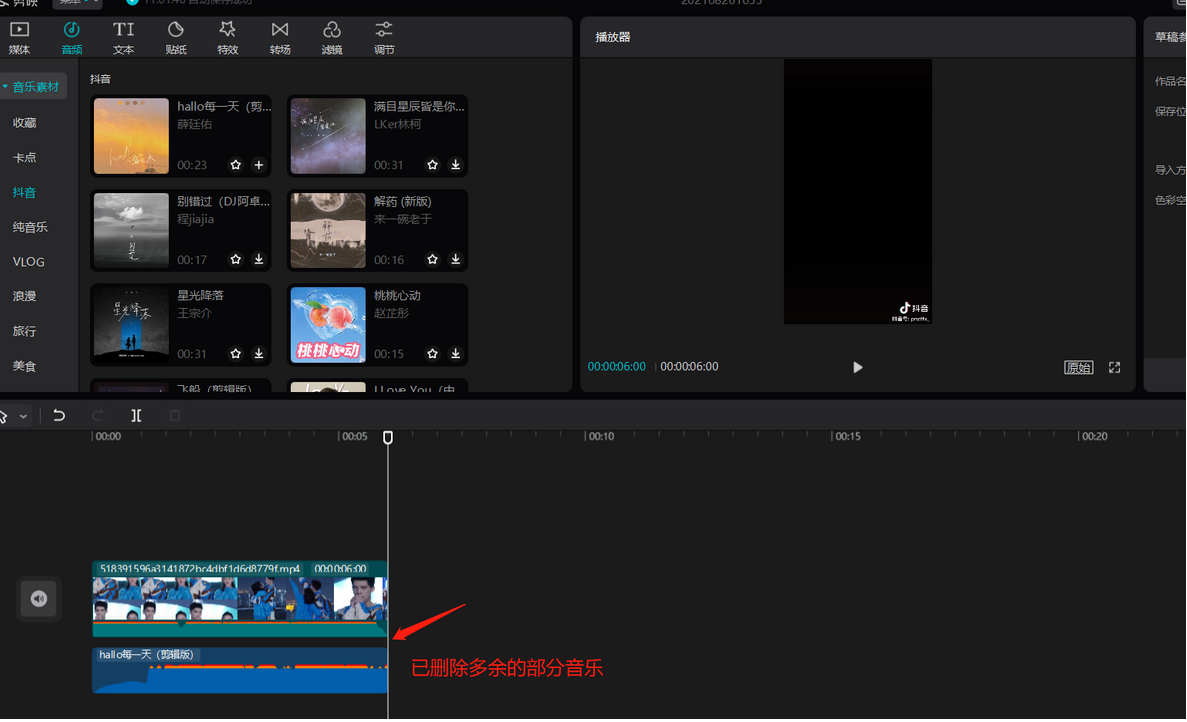Favorite 满目星辰皆是你 with its star

coord(432,164)
